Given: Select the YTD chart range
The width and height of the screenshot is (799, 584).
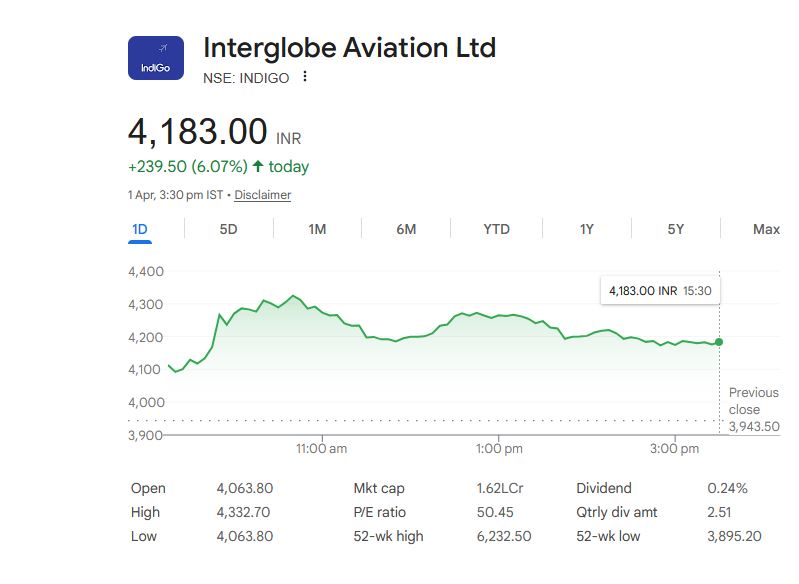Looking at the screenshot, I should (496, 229).
